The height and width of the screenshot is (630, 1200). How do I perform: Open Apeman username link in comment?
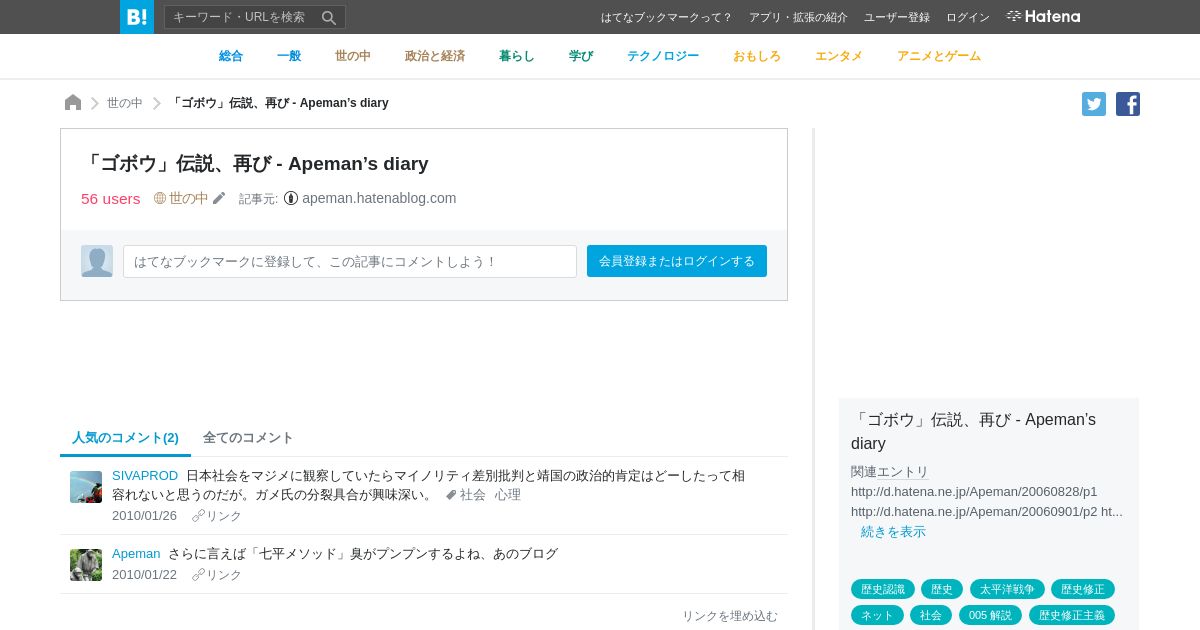coord(136,554)
